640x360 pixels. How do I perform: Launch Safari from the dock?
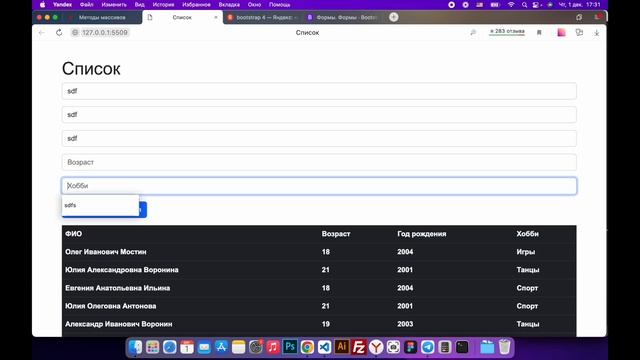(x=169, y=347)
